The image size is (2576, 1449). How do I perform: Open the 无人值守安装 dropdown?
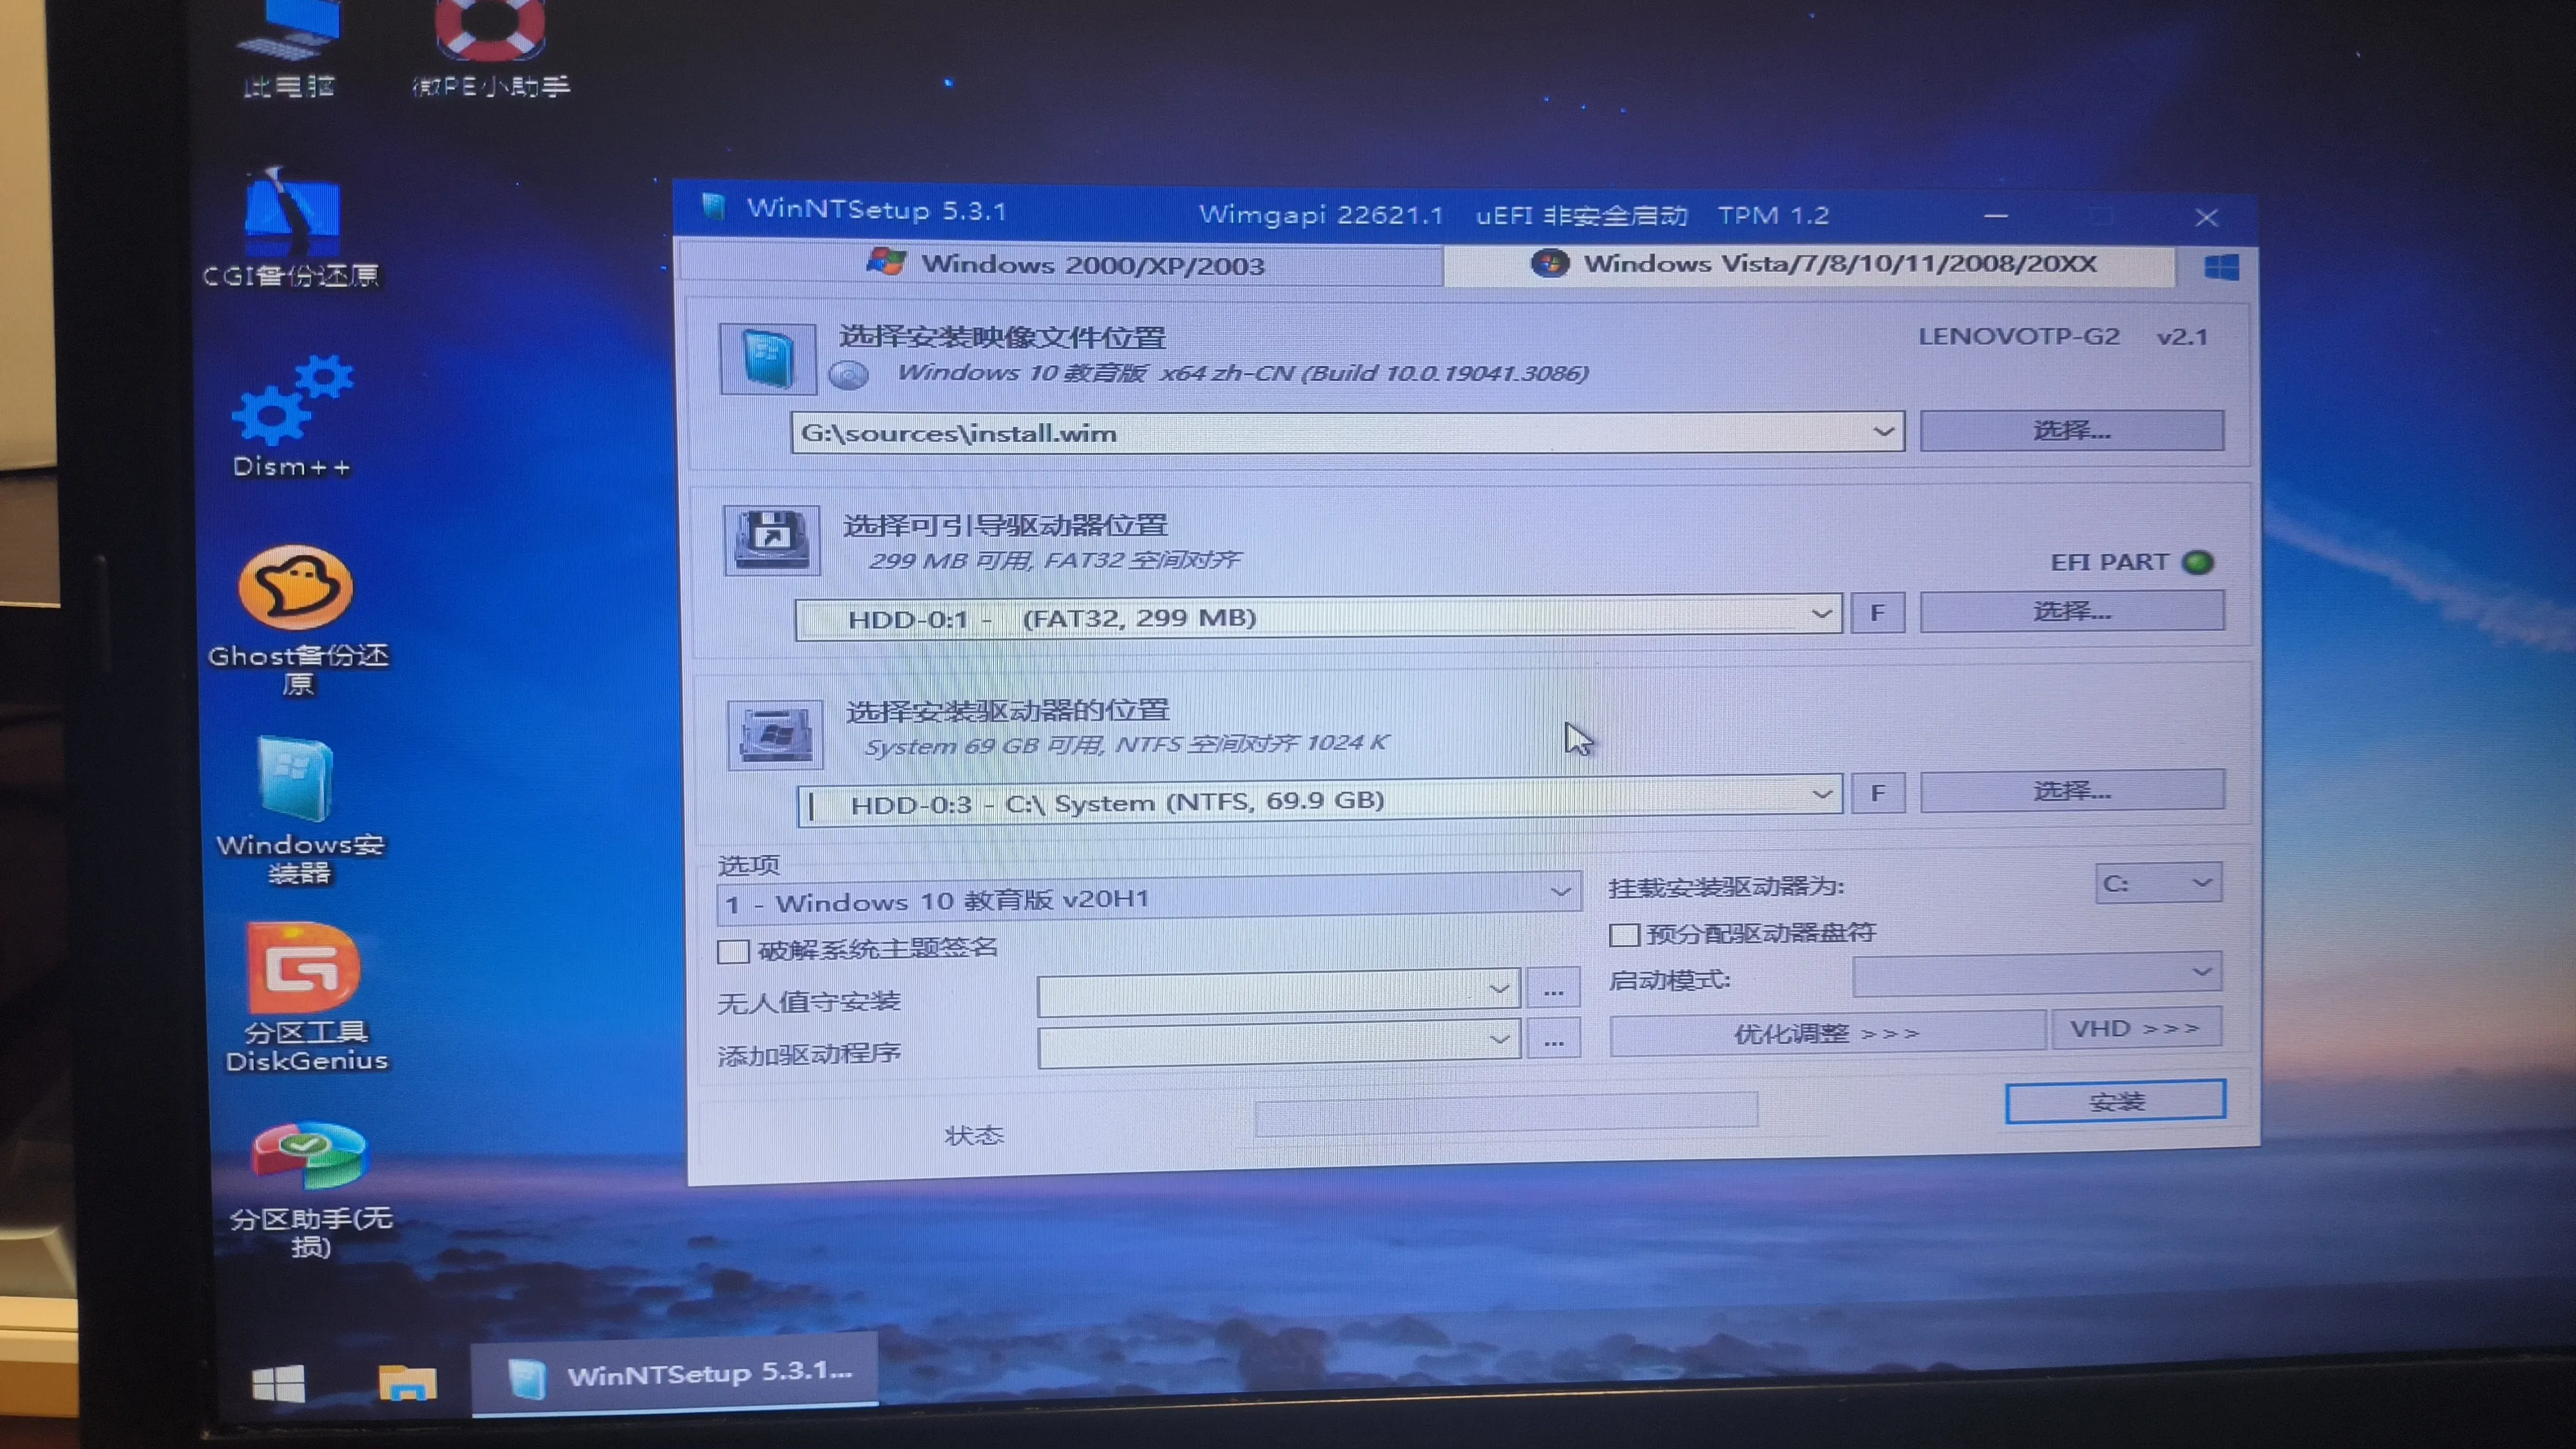pos(1278,993)
